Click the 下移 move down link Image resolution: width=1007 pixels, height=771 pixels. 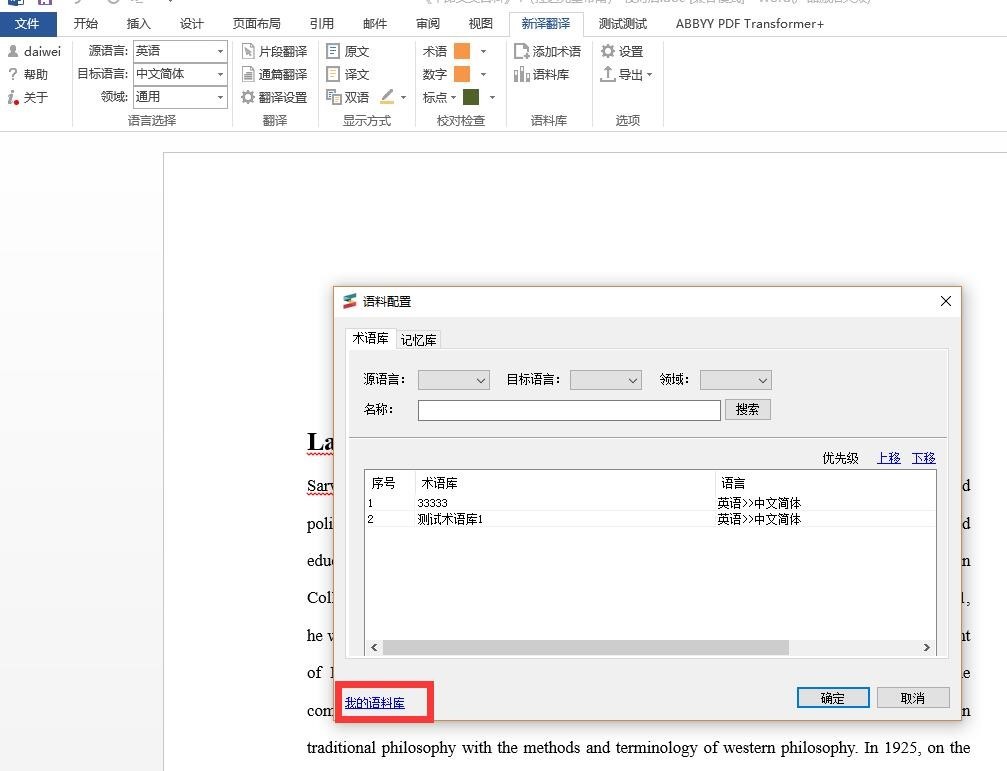pos(924,458)
